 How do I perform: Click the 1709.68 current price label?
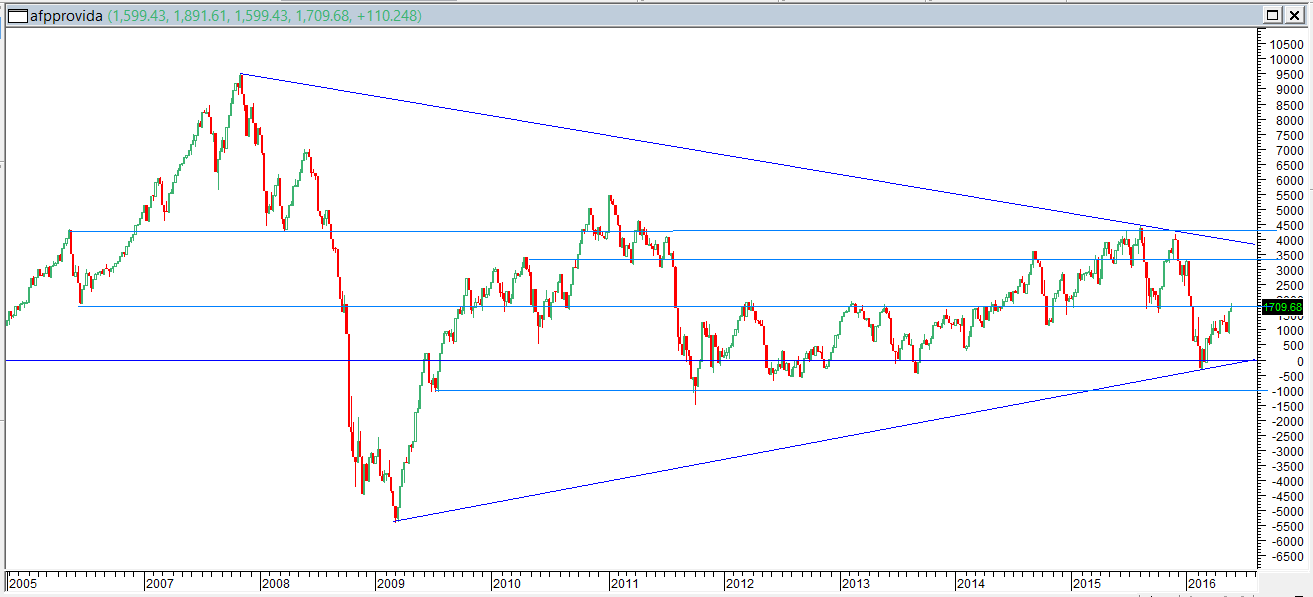coord(1281,307)
